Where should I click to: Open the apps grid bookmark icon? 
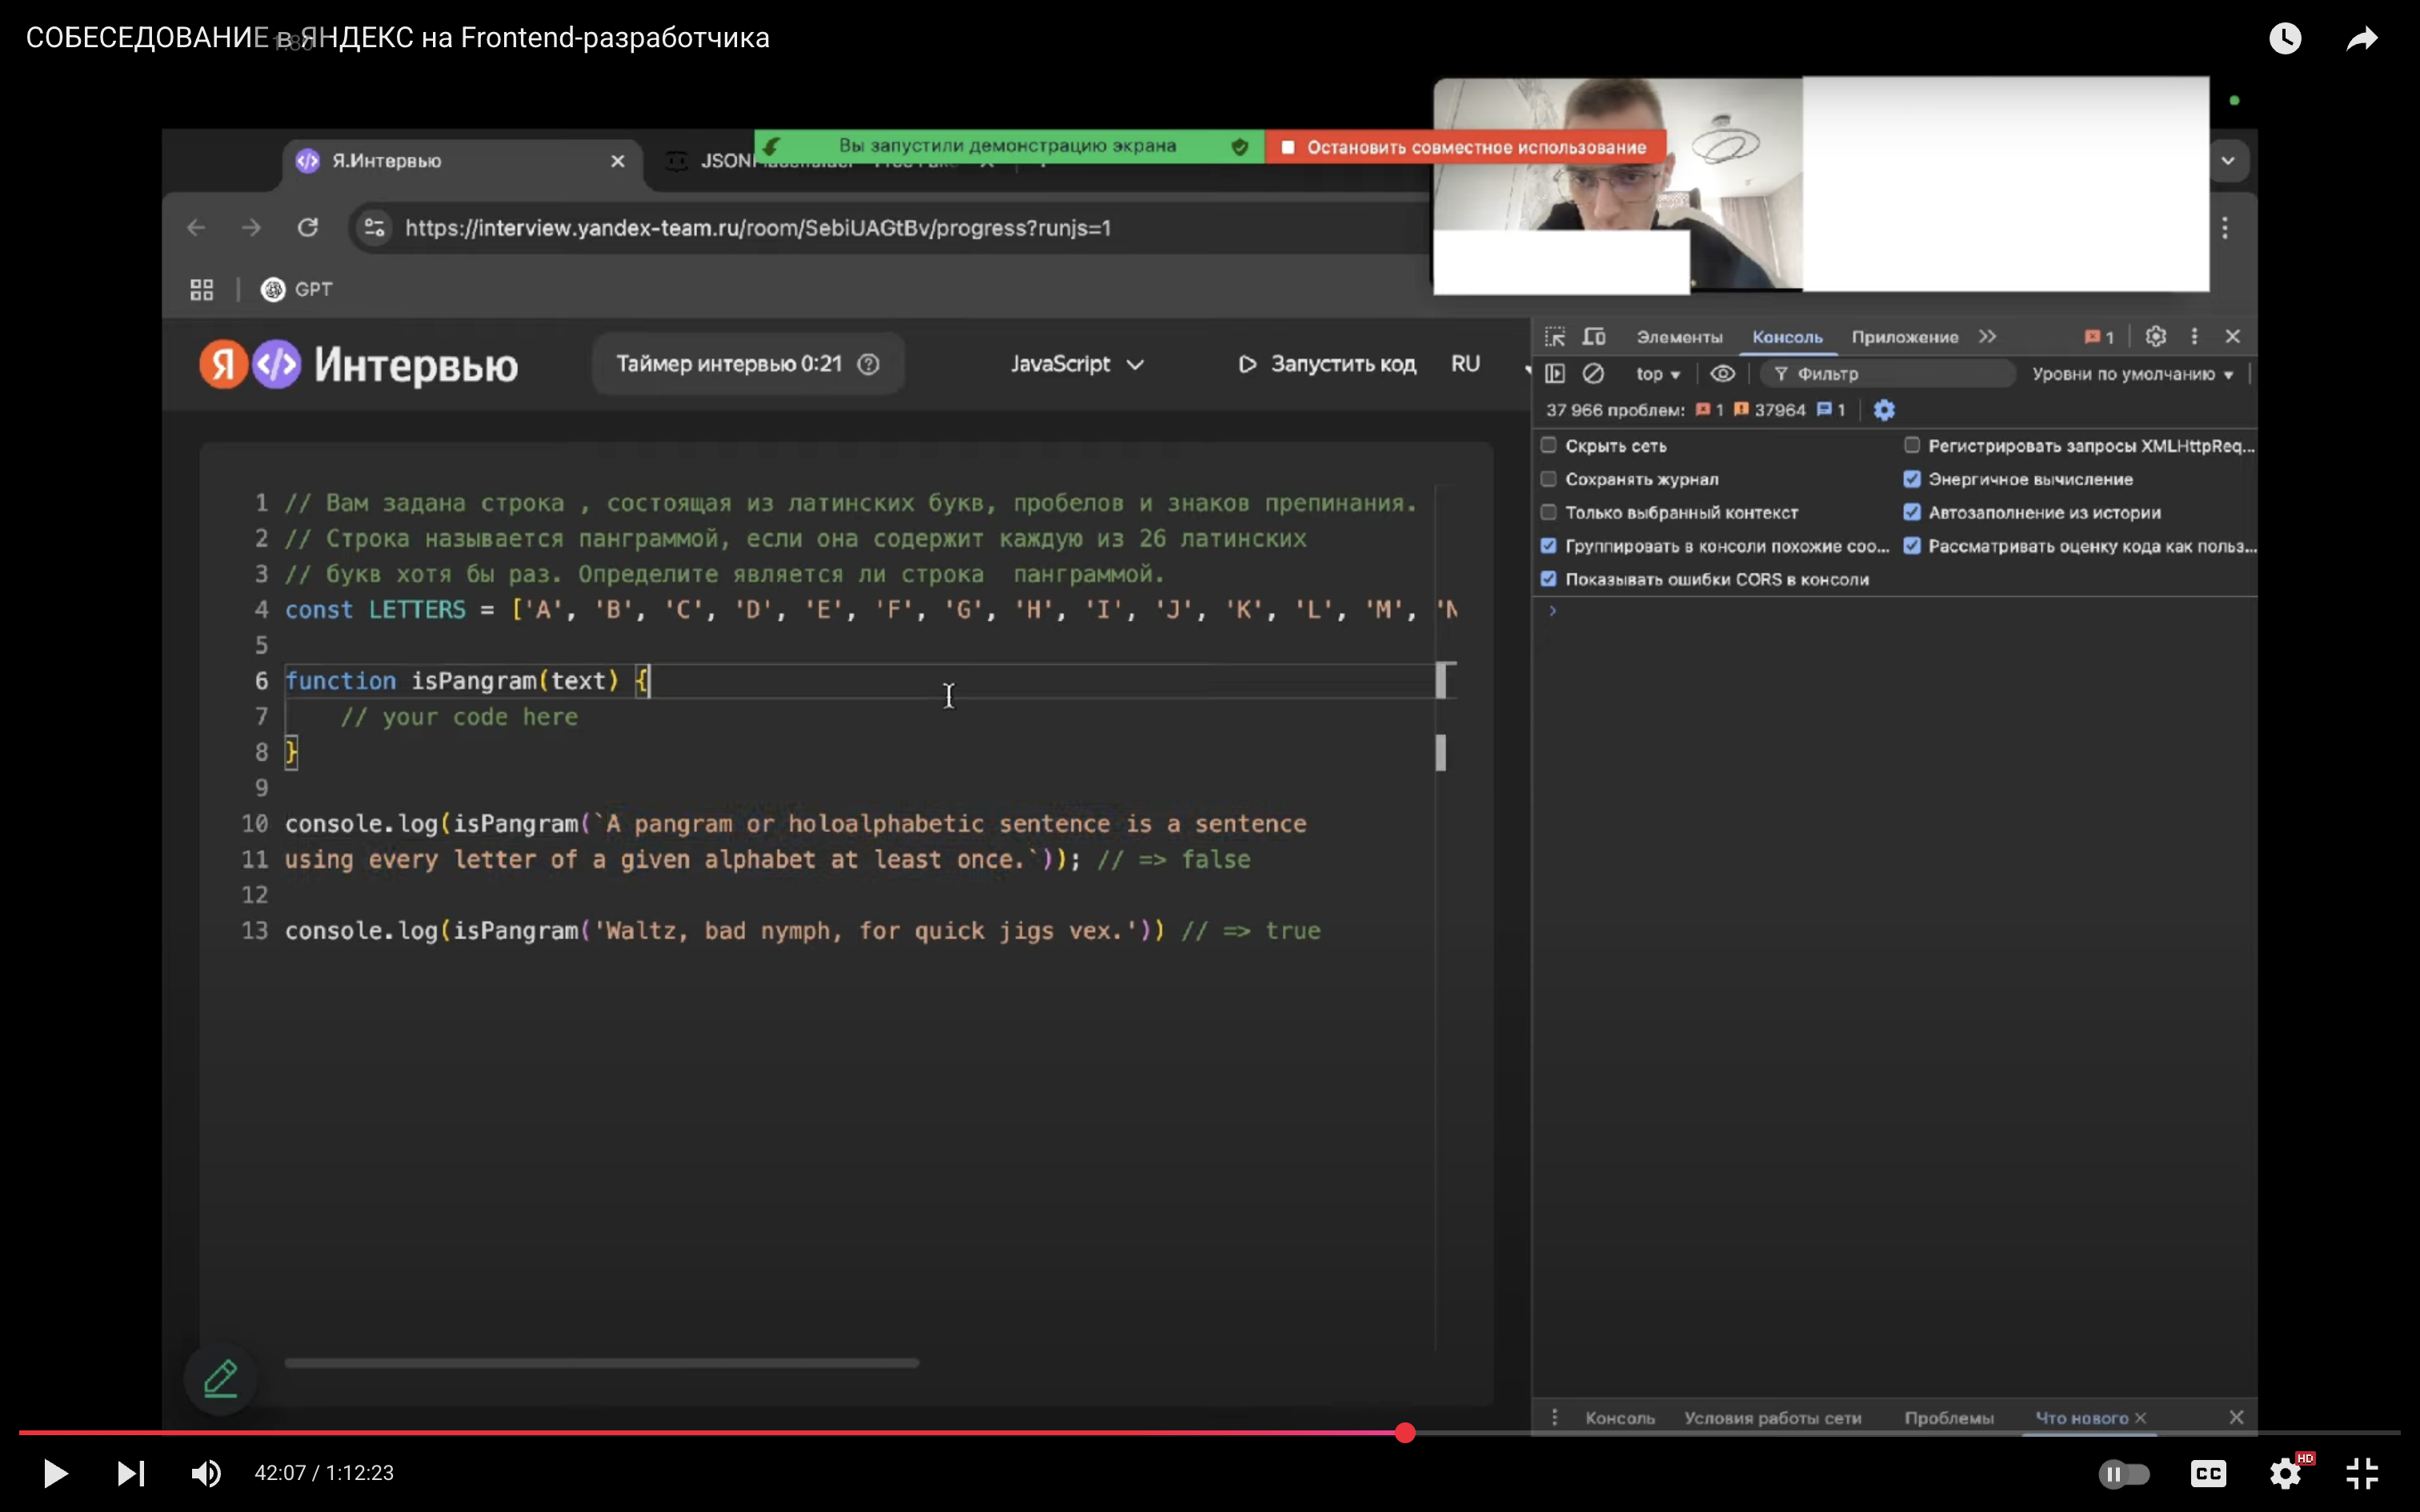point(202,290)
